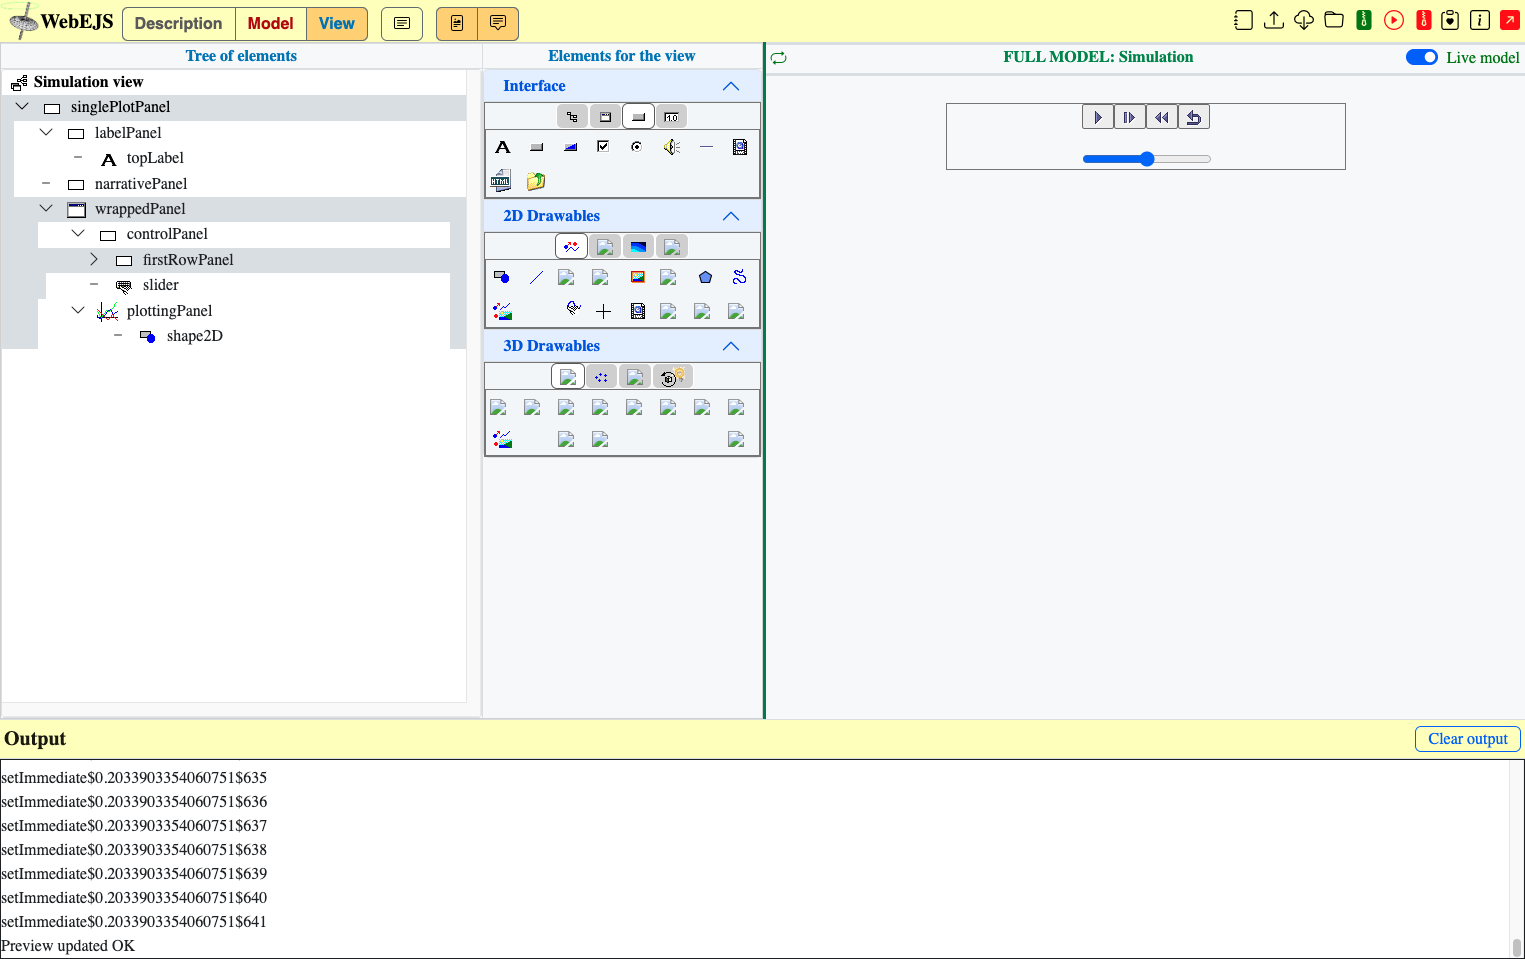Select the fields sub-tab showing 1.0
This screenshot has width=1525, height=959.
(671, 117)
